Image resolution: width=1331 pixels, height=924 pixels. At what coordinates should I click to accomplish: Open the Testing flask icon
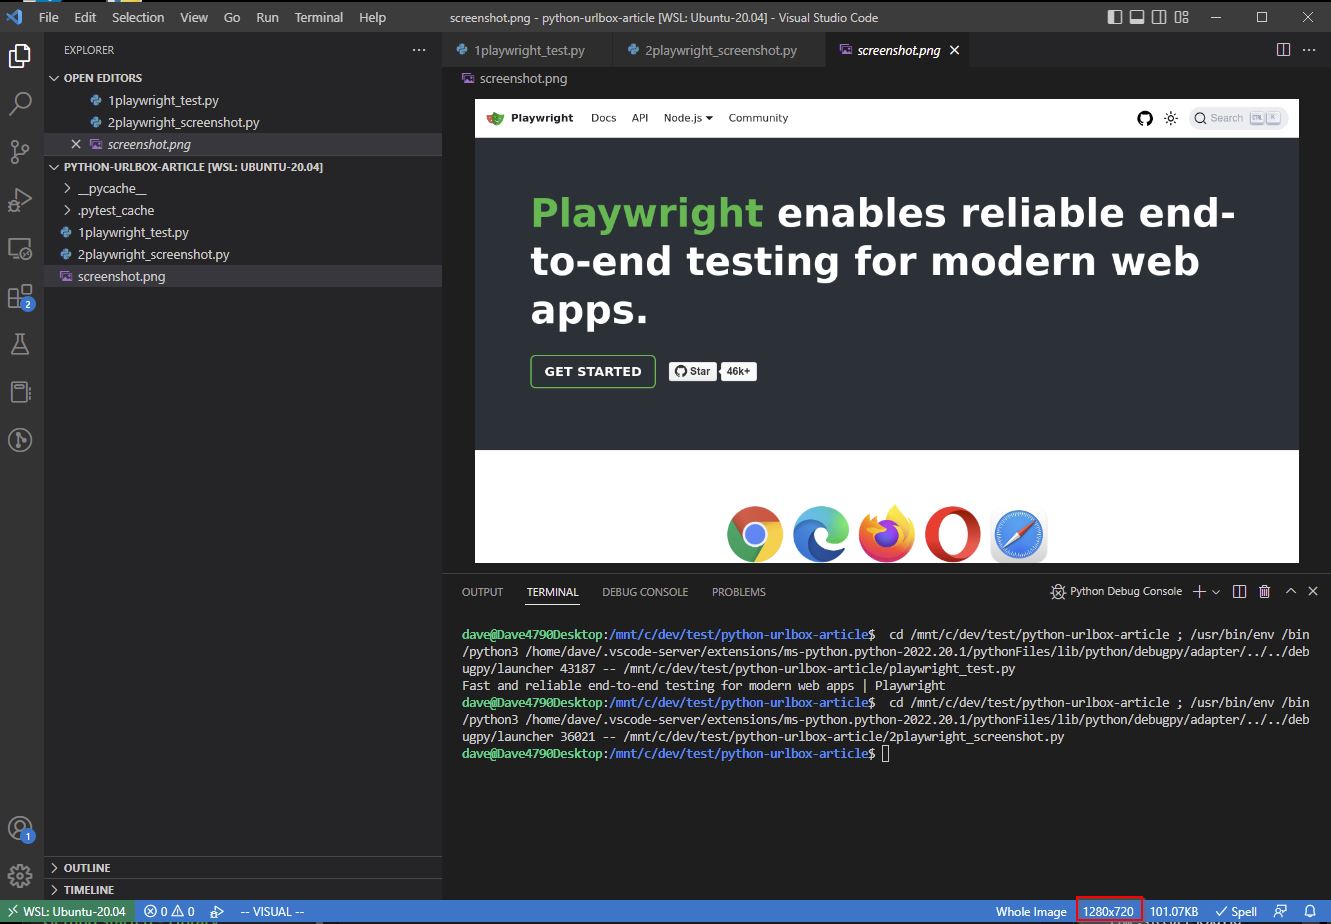tap(20, 344)
